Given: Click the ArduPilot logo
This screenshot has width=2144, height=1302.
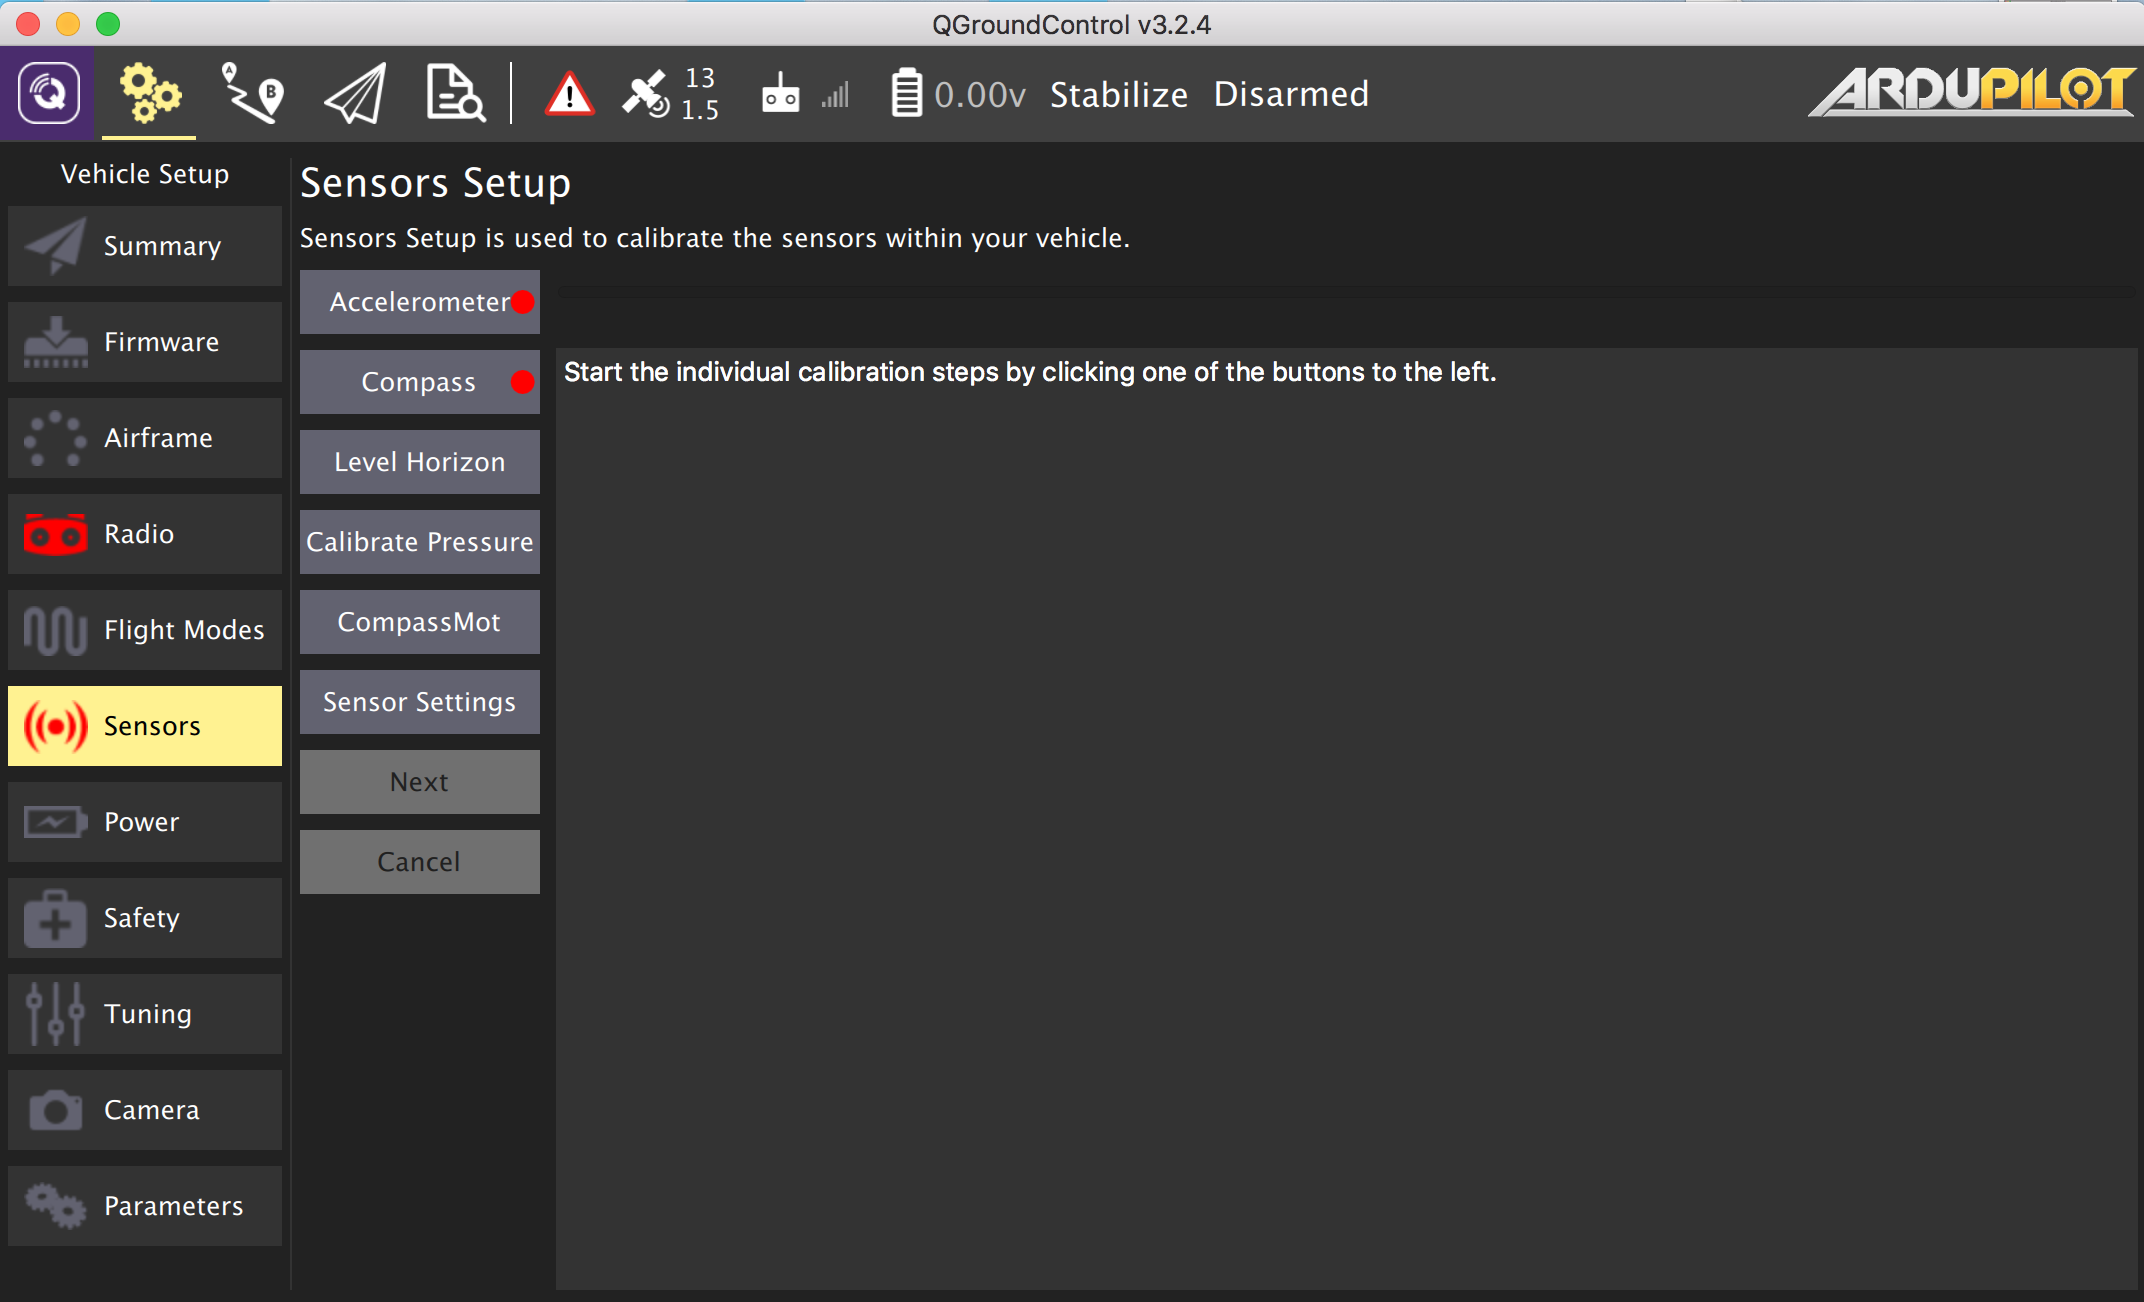Looking at the screenshot, I should (x=1970, y=92).
